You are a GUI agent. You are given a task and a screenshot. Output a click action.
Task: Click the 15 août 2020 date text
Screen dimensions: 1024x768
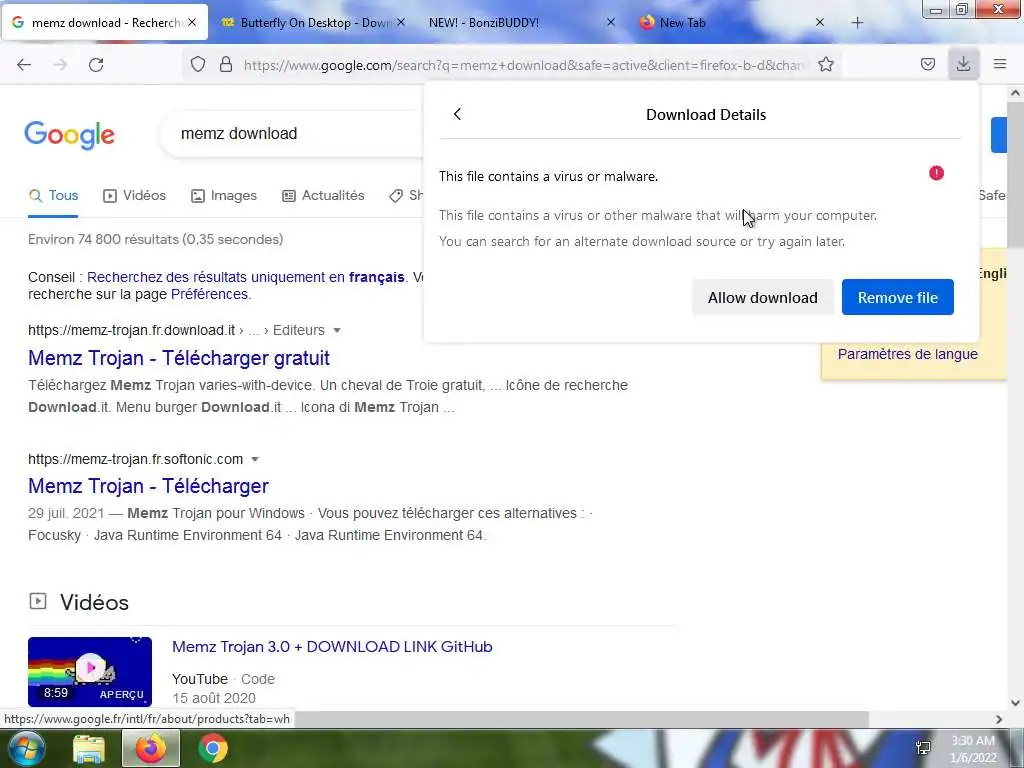pyautogui.click(x=214, y=698)
